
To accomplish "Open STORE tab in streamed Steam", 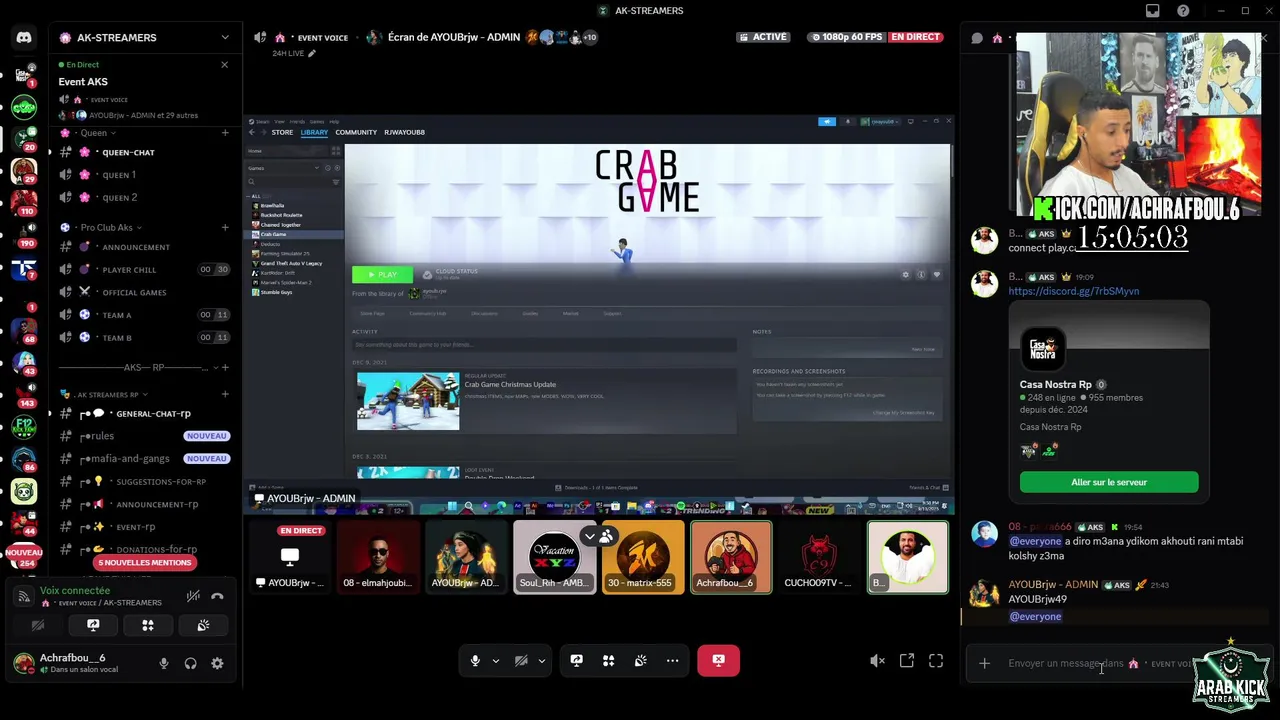I will point(282,132).
